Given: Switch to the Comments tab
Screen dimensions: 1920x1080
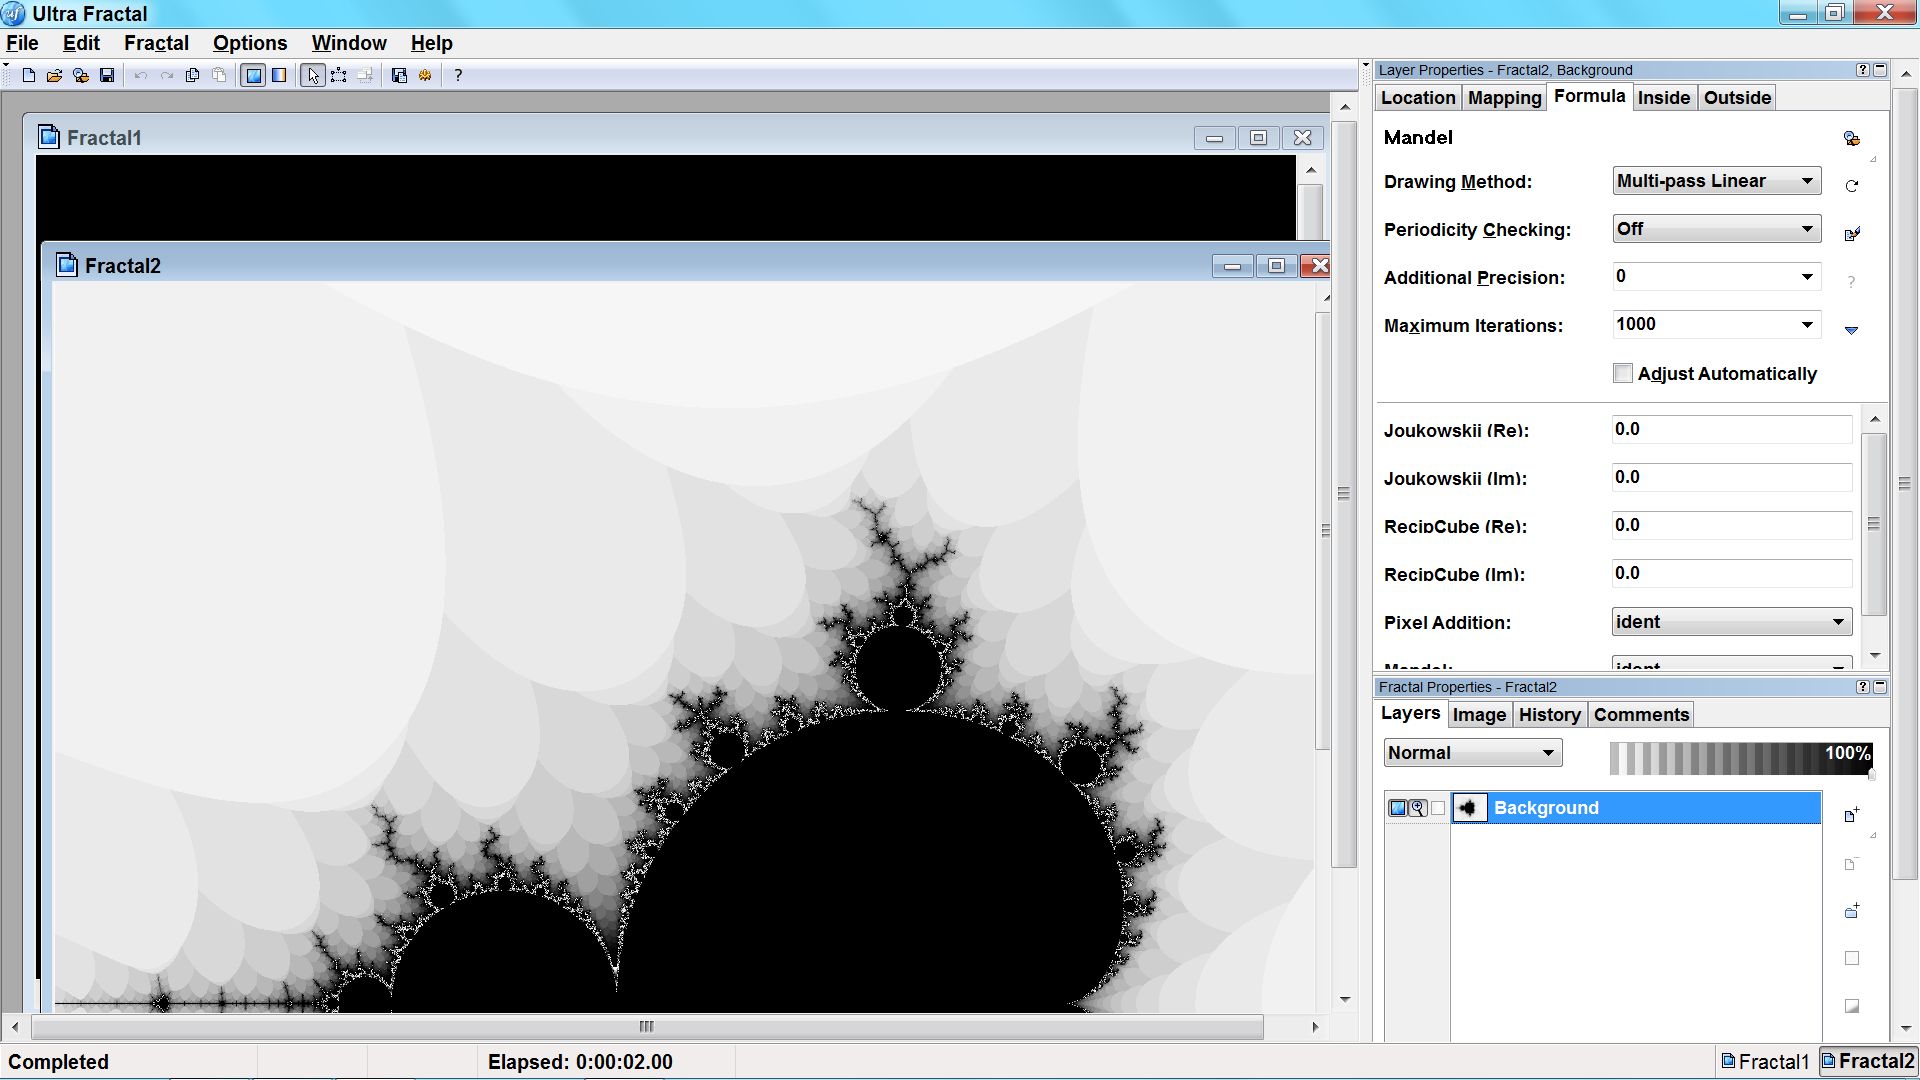Looking at the screenshot, I should pyautogui.click(x=1641, y=715).
